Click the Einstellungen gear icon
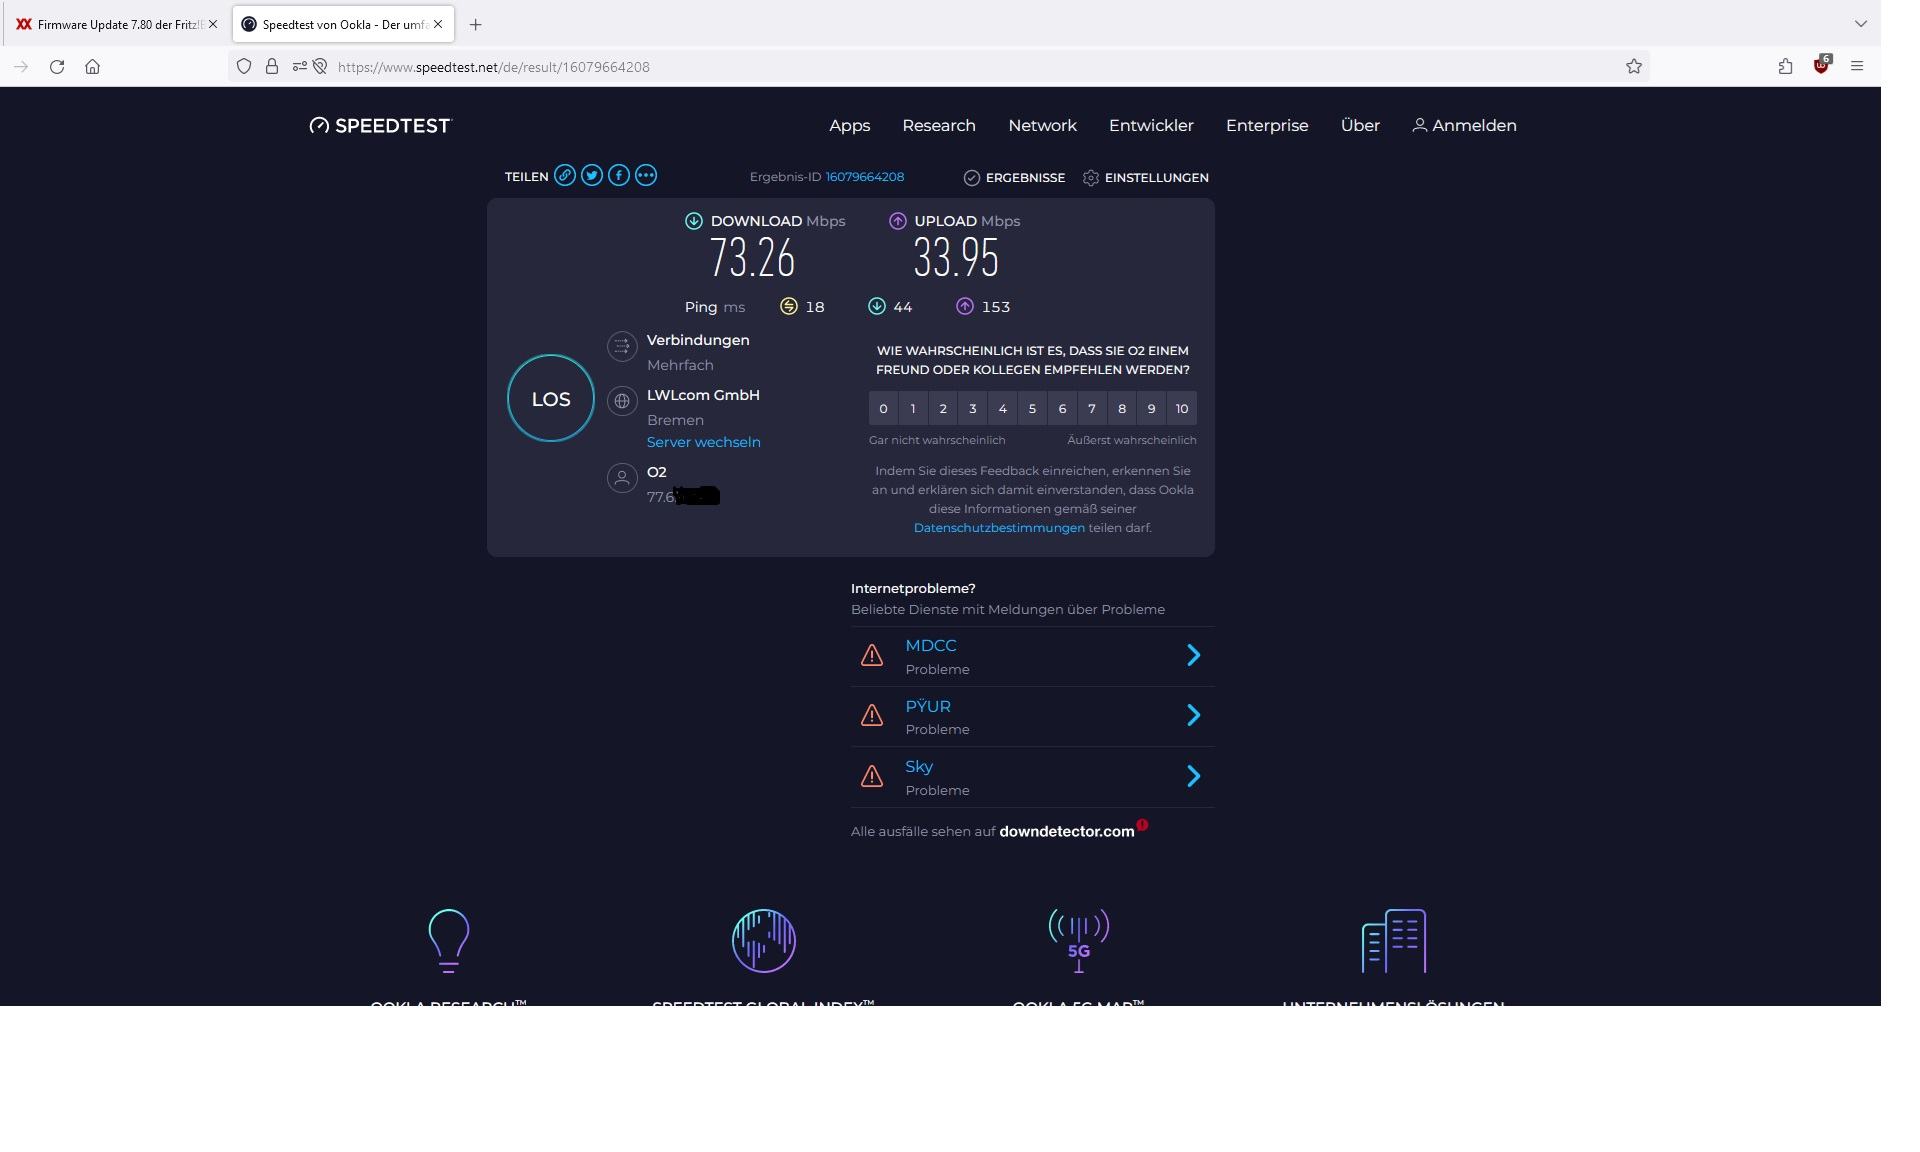Image resolution: width=1920 pixels, height=1152 pixels. (1091, 178)
